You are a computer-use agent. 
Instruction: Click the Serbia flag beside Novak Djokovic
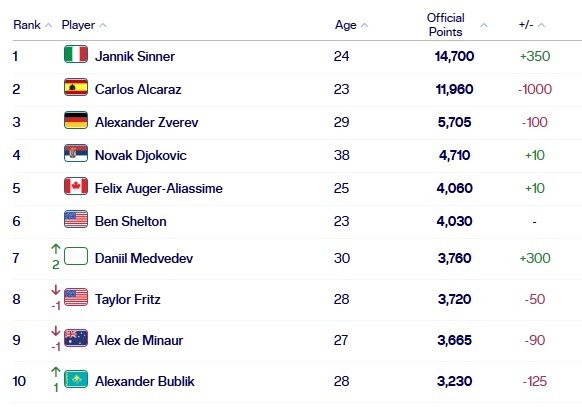click(76, 153)
